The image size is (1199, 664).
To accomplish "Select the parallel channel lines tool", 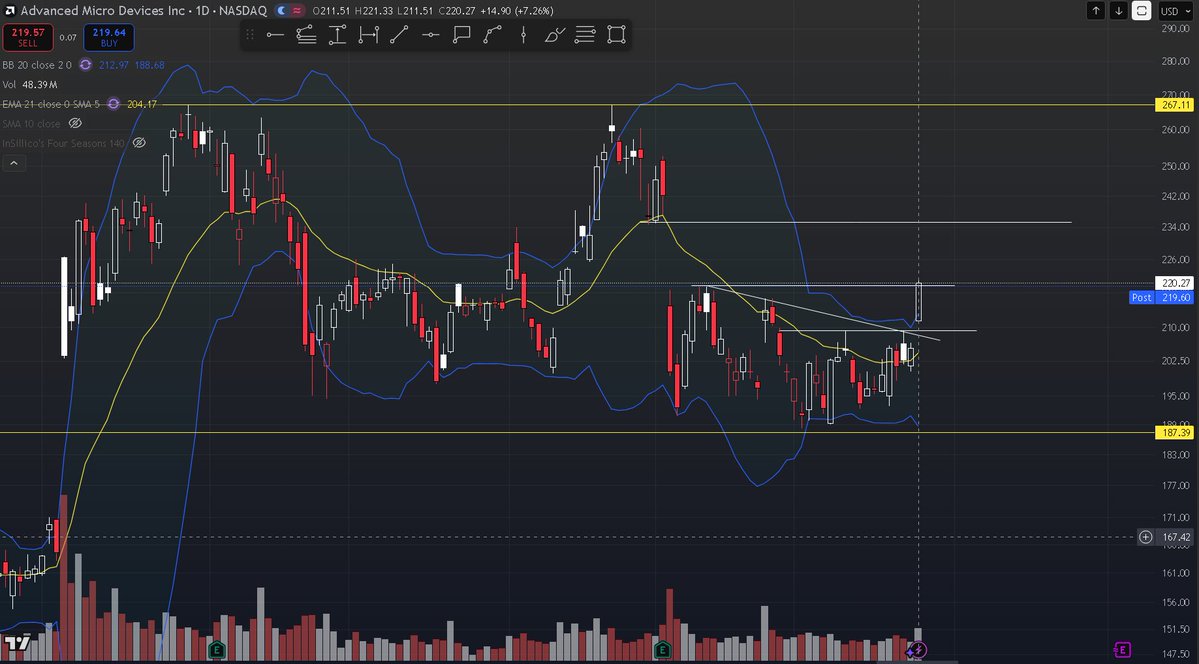I will point(585,34).
